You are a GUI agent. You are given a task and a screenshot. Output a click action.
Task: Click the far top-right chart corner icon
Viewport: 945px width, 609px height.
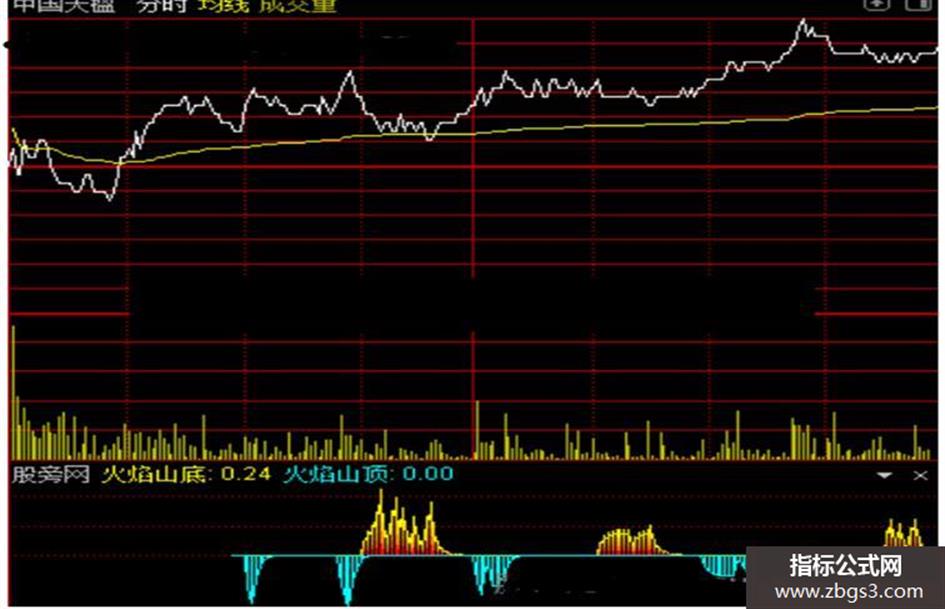point(918,5)
